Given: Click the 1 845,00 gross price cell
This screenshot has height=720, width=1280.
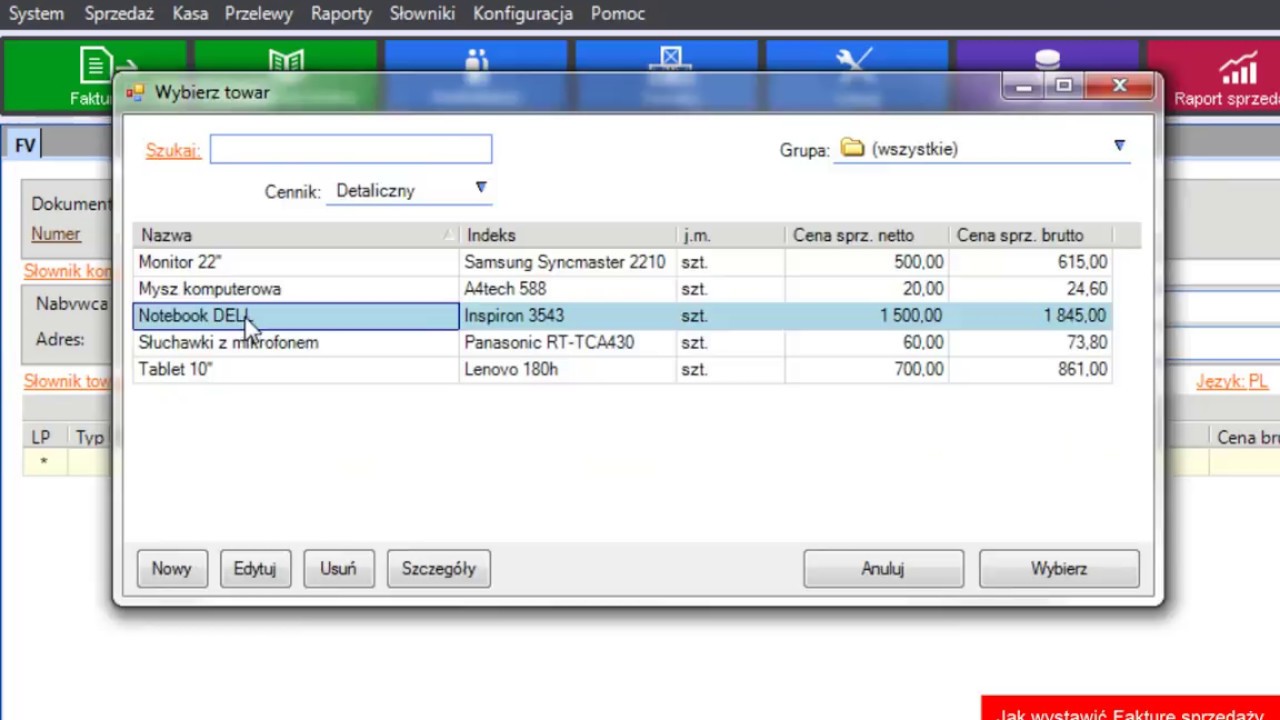Looking at the screenshot, I should pos(1029,316).
